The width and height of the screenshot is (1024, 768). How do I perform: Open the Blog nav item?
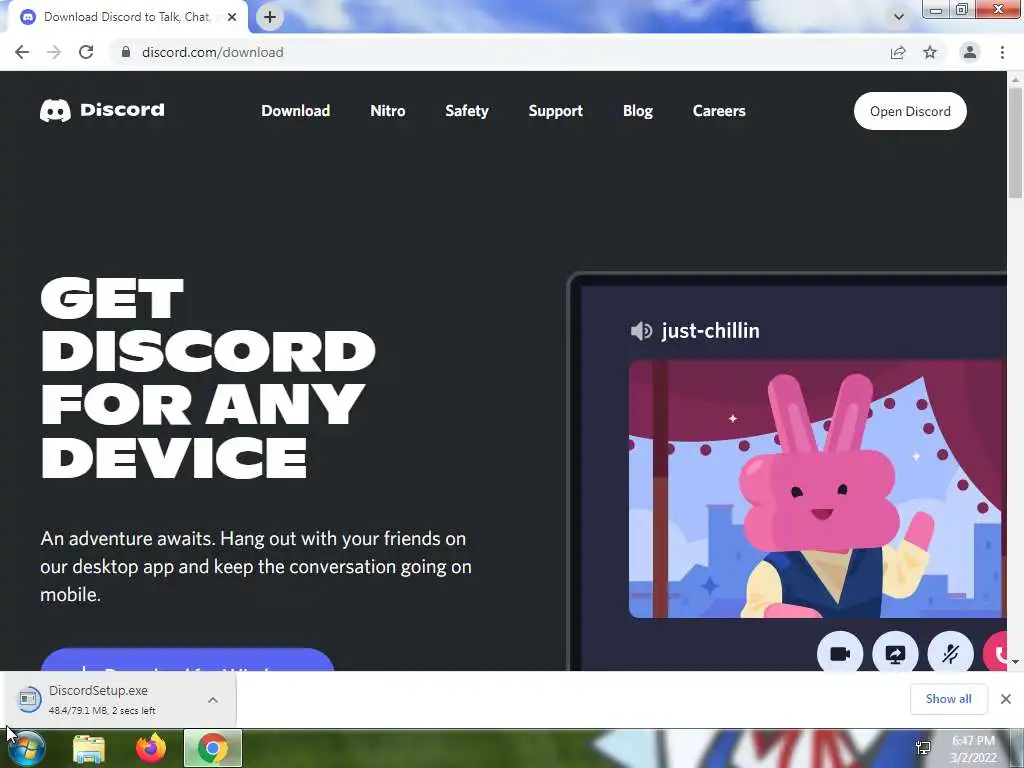click(x=638, y=111)
